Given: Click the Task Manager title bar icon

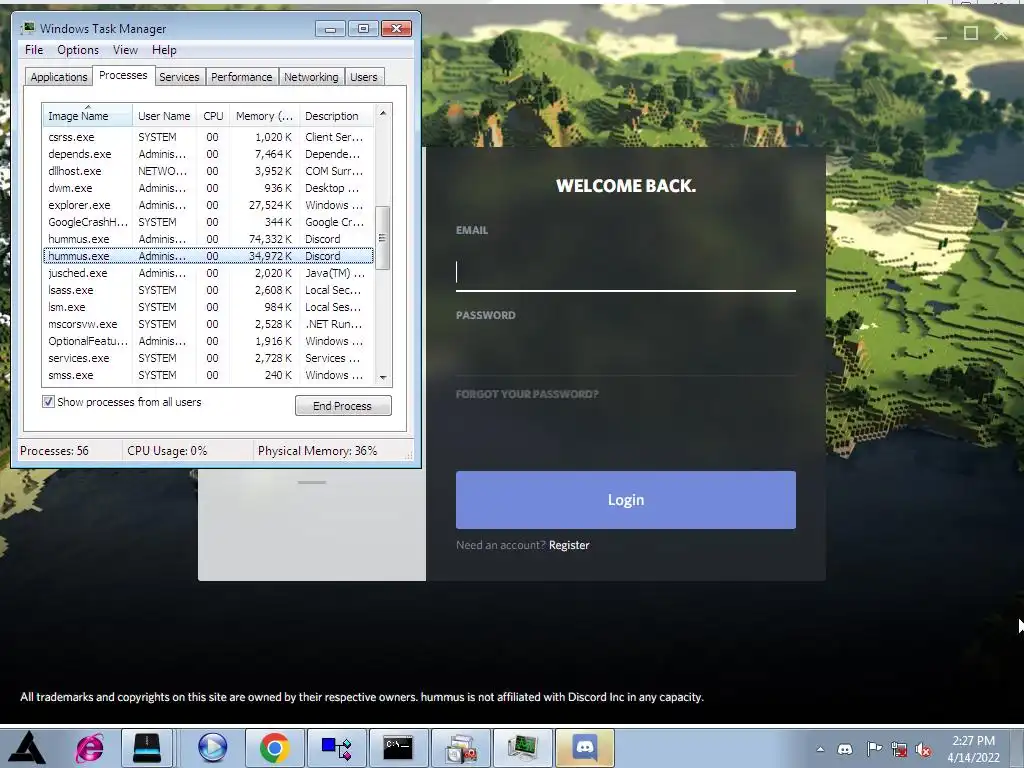Looking at the screenshot, I should pyautogui.click(x=27, y=29).
